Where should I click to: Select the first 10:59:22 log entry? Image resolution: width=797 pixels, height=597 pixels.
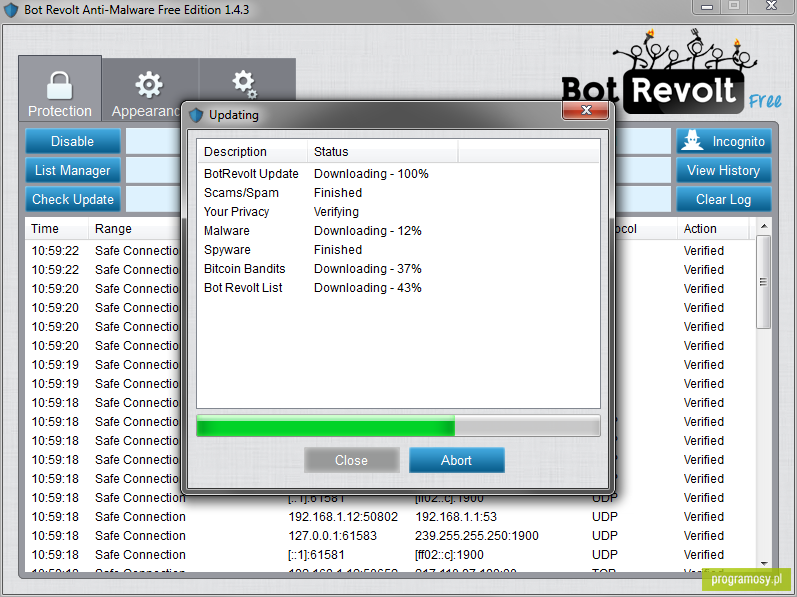click(104, 250)
